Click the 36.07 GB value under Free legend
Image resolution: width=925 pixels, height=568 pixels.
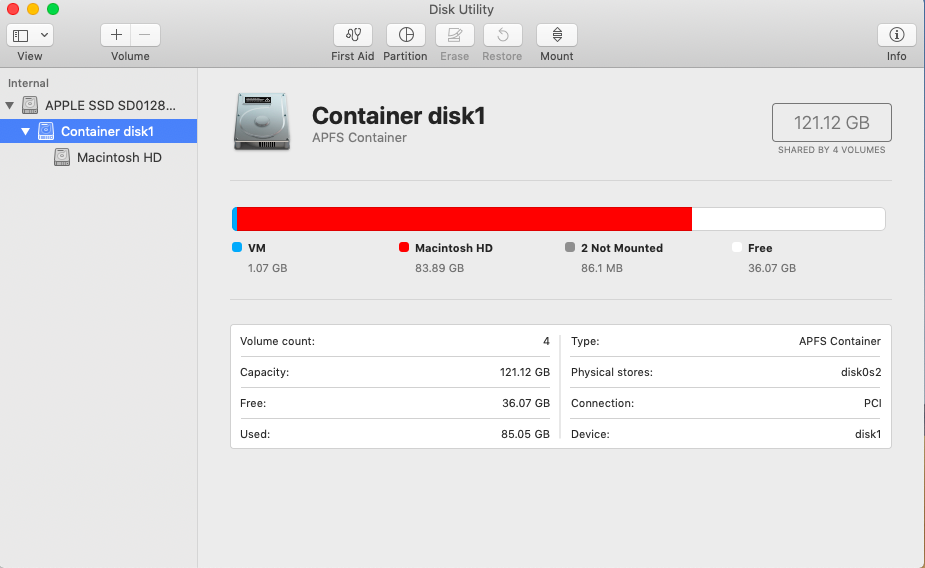point(772,268)
